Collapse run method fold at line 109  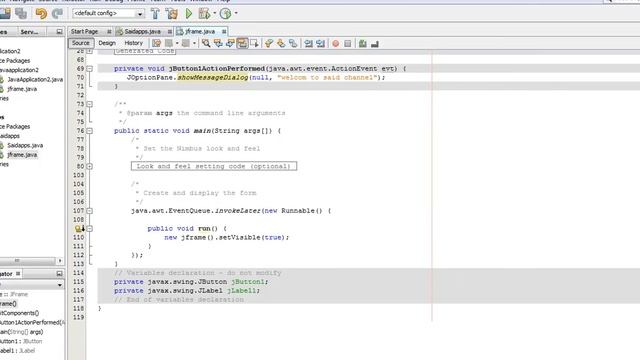(x=89, y=229)
